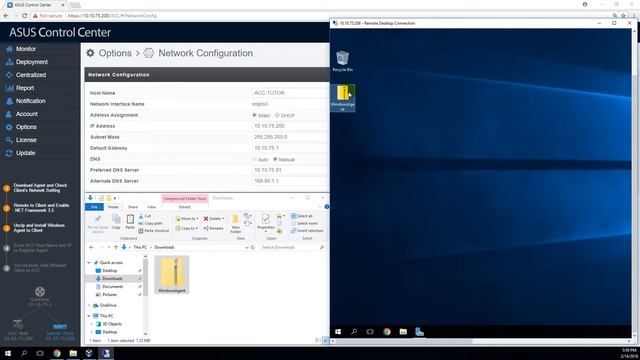Click Cut in the Clipboard group
This screenshot has height=360, width=640.
[145, 216]
